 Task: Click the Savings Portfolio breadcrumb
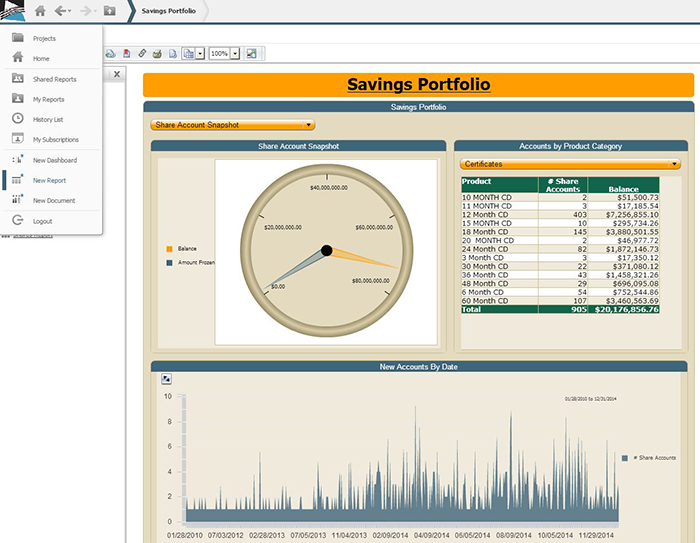(167, 11)
